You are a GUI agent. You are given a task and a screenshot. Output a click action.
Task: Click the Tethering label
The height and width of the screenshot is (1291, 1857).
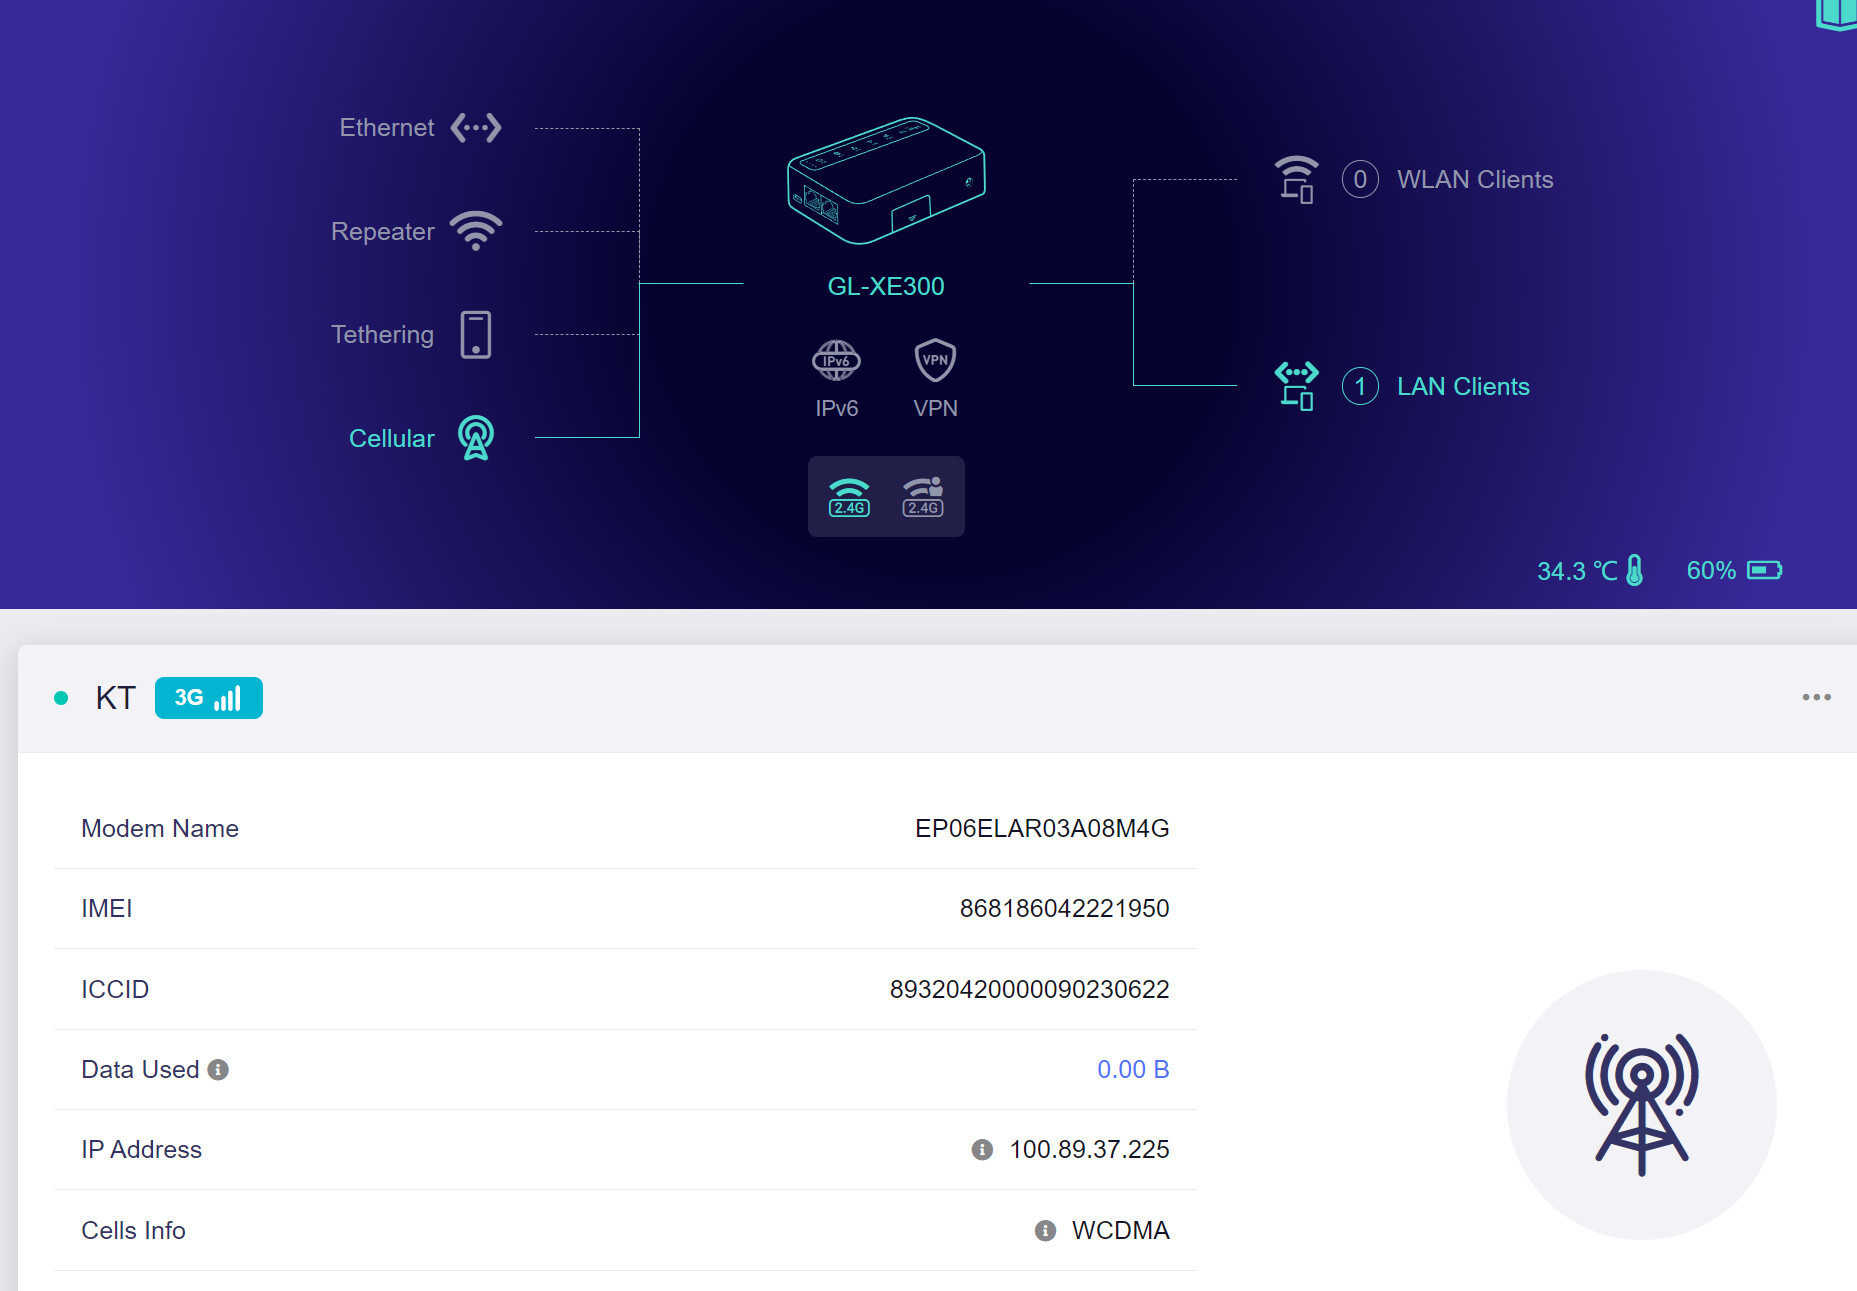[383, 335]
